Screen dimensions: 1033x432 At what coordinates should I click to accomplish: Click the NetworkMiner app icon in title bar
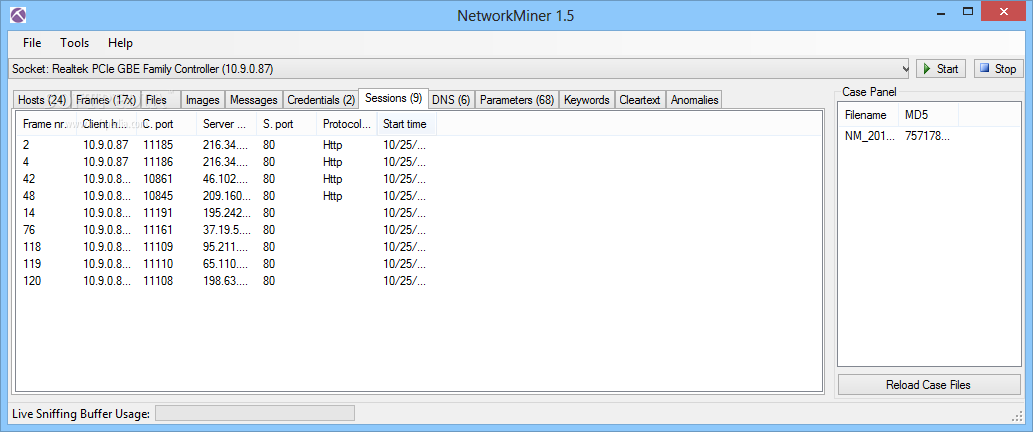[x=18, y=14]
